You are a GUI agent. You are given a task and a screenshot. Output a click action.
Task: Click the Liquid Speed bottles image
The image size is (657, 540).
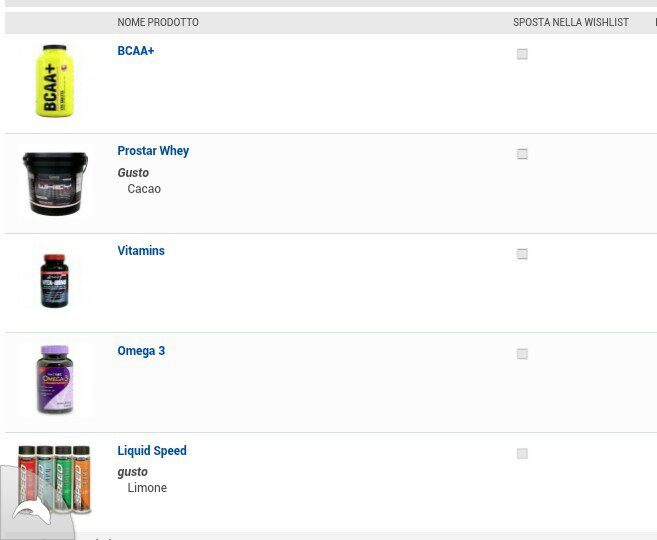tap(54, 479)
